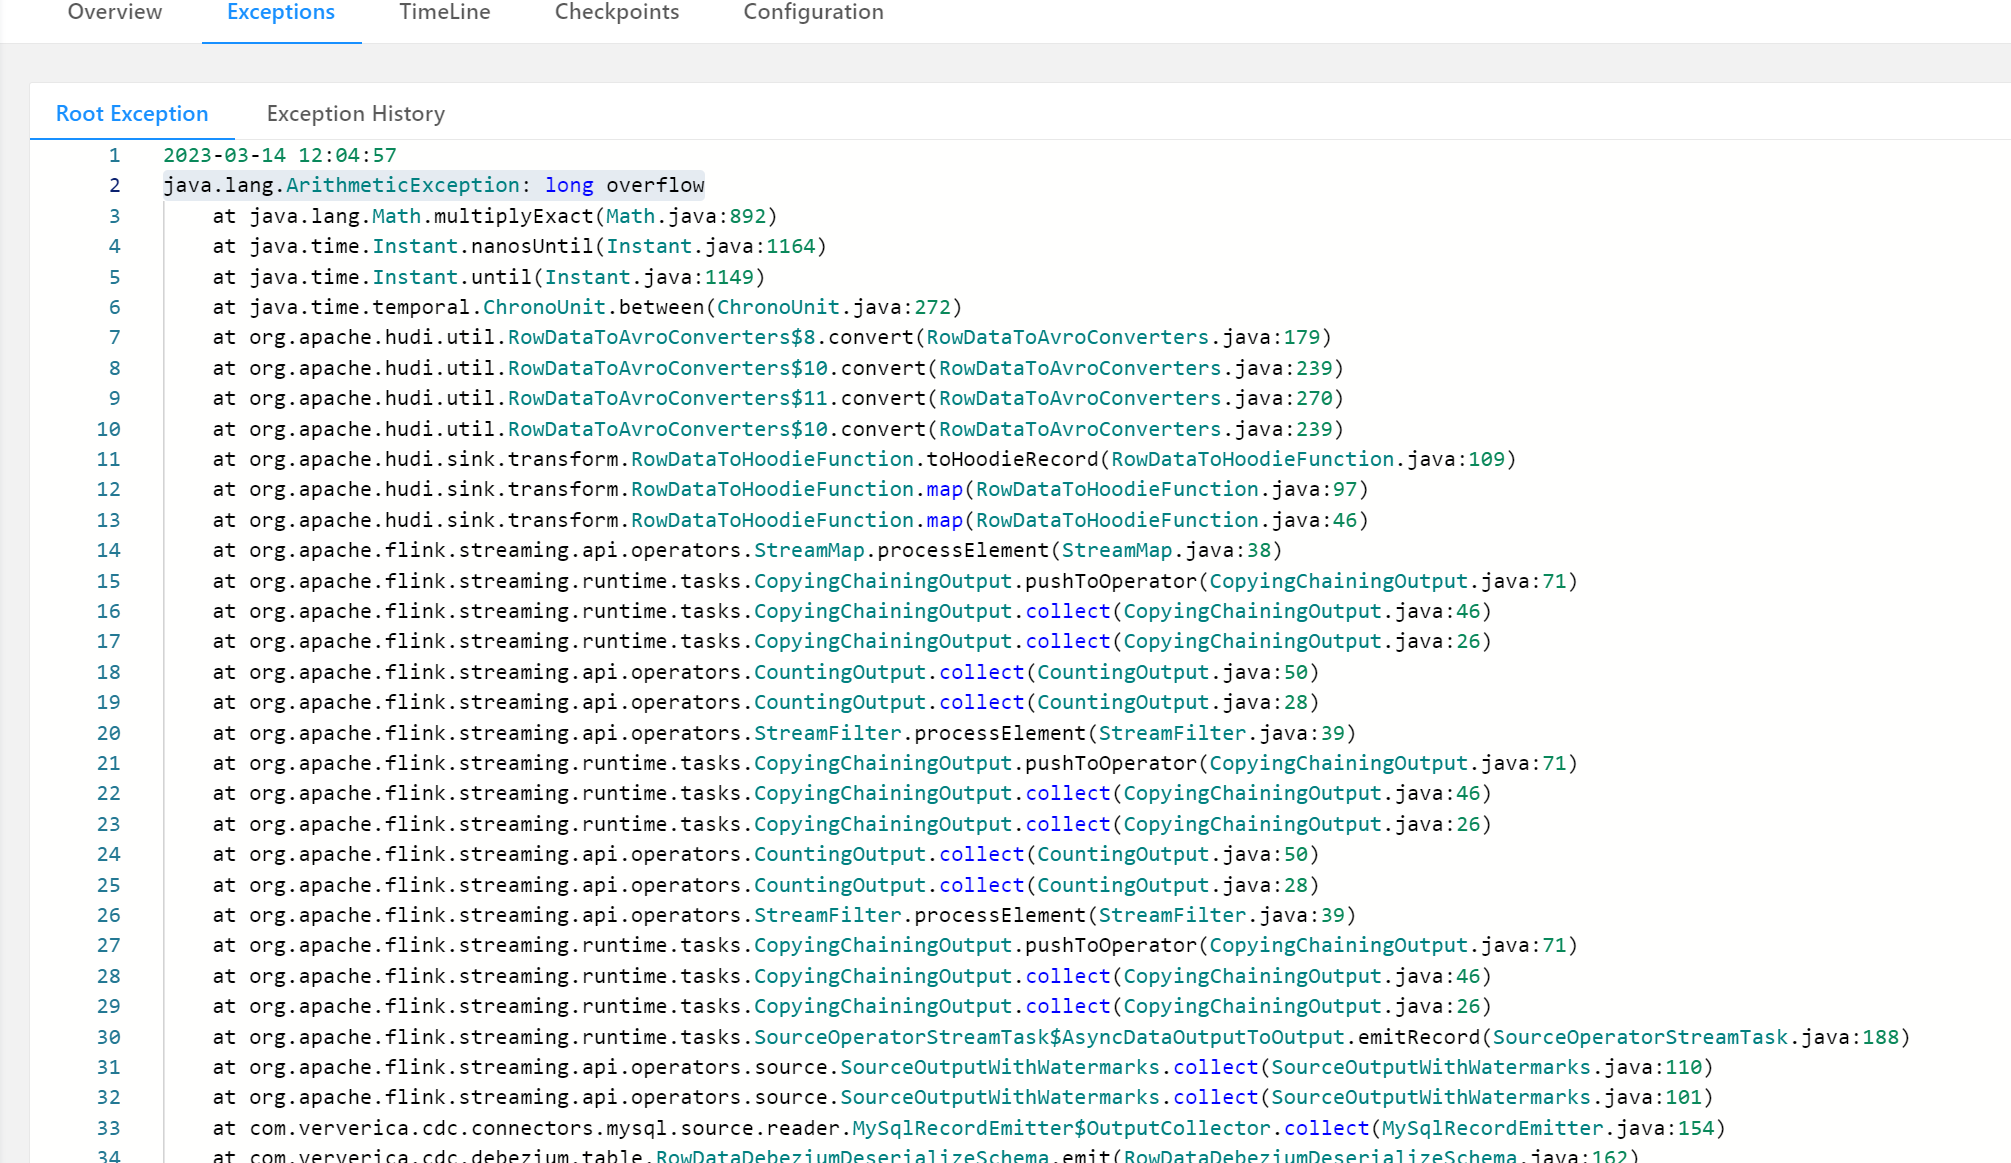Click line number 10 in the gutter
Viewport: 2011px width, 1163px height.
pyautogui.click(x=108, y=429)
